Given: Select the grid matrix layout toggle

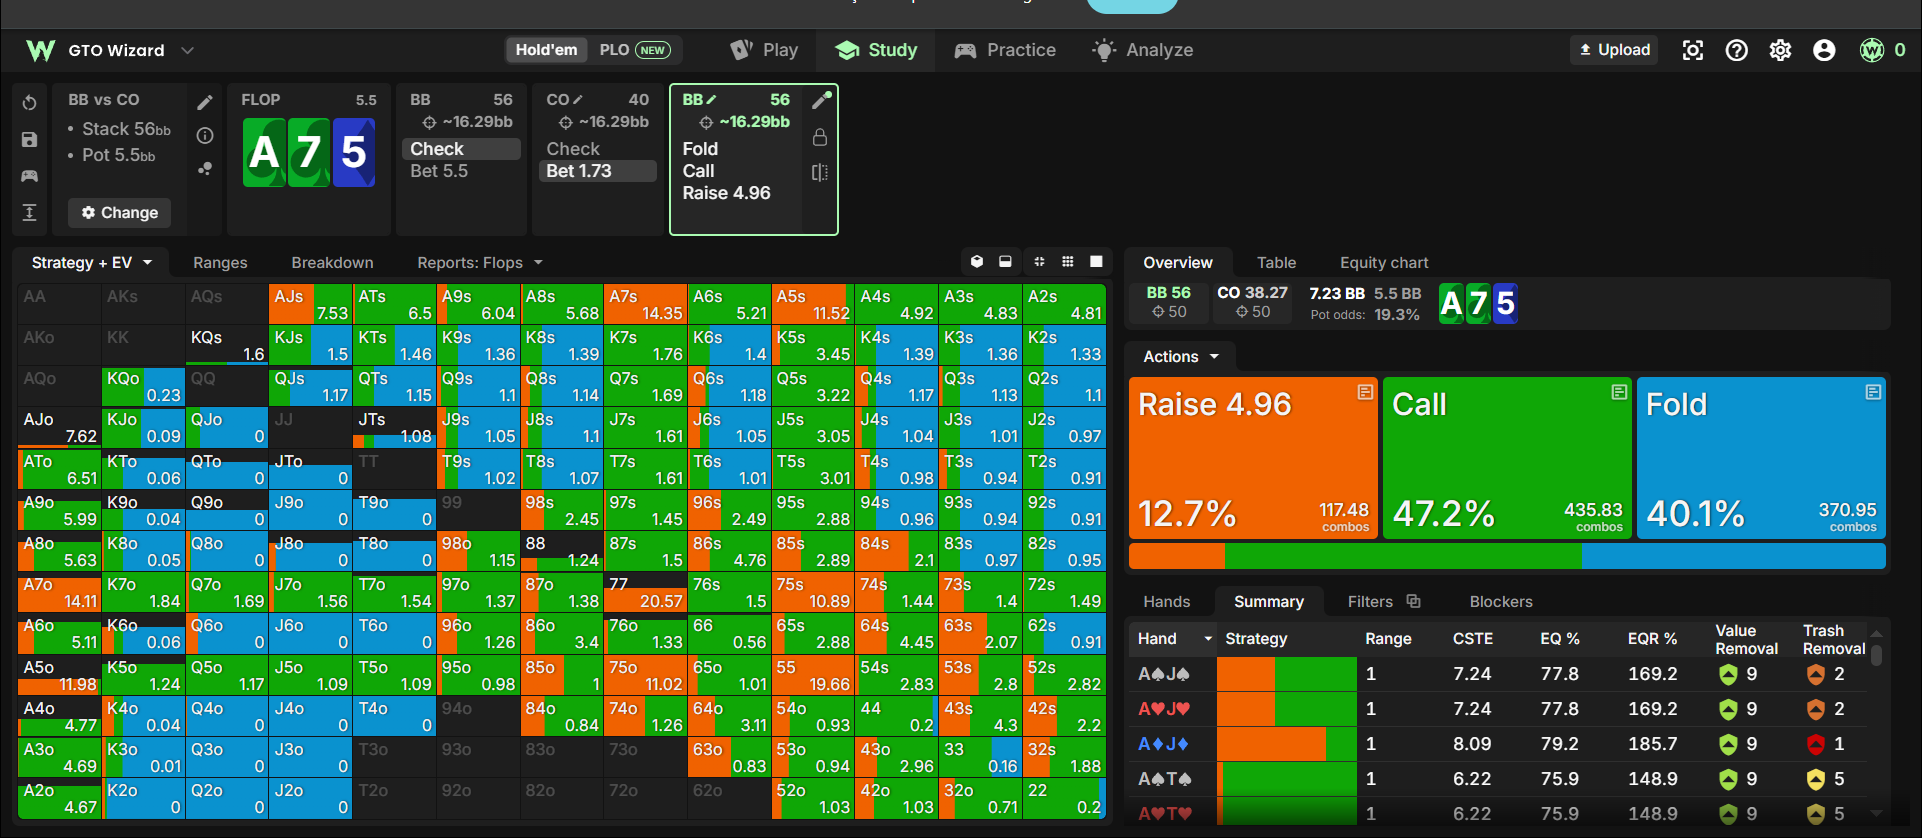Looking at the screenshot, I should tap(1068, 262).
